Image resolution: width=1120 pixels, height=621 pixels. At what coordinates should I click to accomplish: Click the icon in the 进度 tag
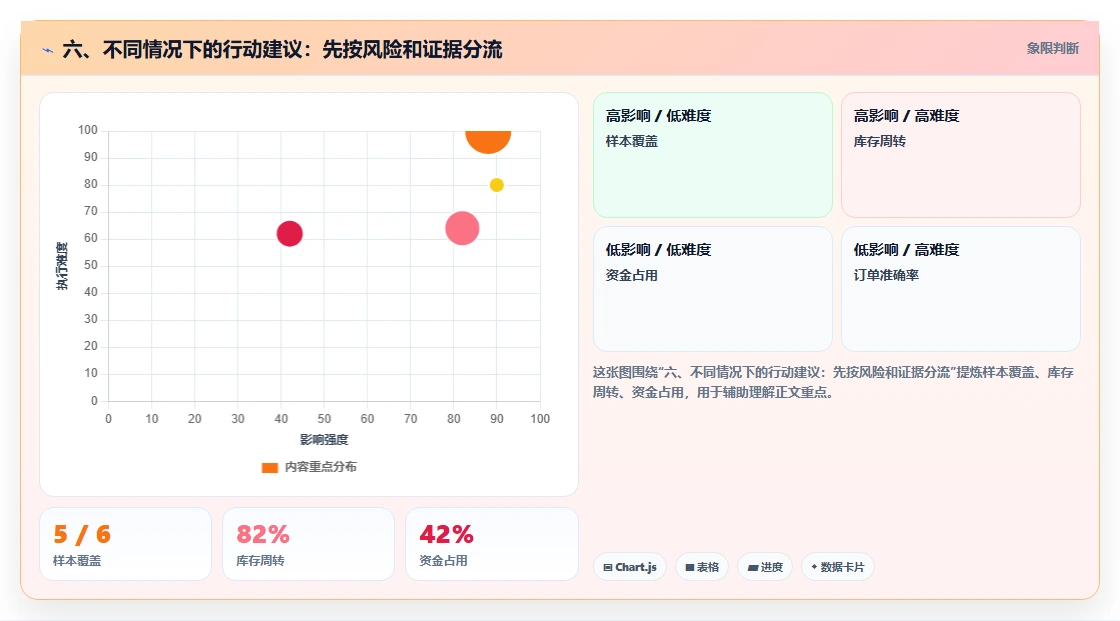(752, 568)
